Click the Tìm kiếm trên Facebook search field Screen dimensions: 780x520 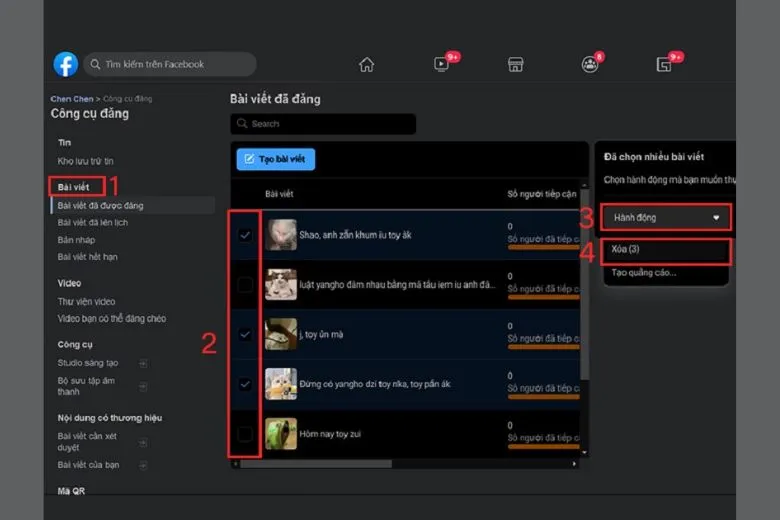pos(170,64)
